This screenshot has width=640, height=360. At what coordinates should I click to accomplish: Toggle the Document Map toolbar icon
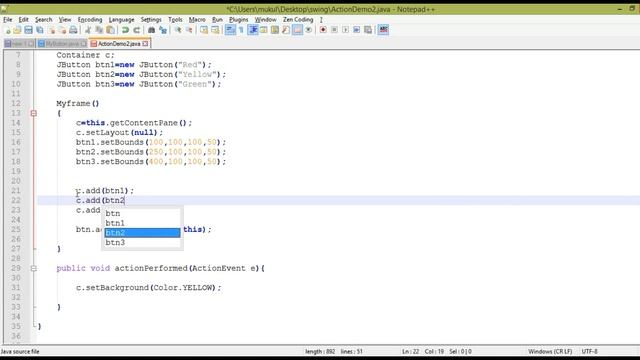click(x=275, y=30)
